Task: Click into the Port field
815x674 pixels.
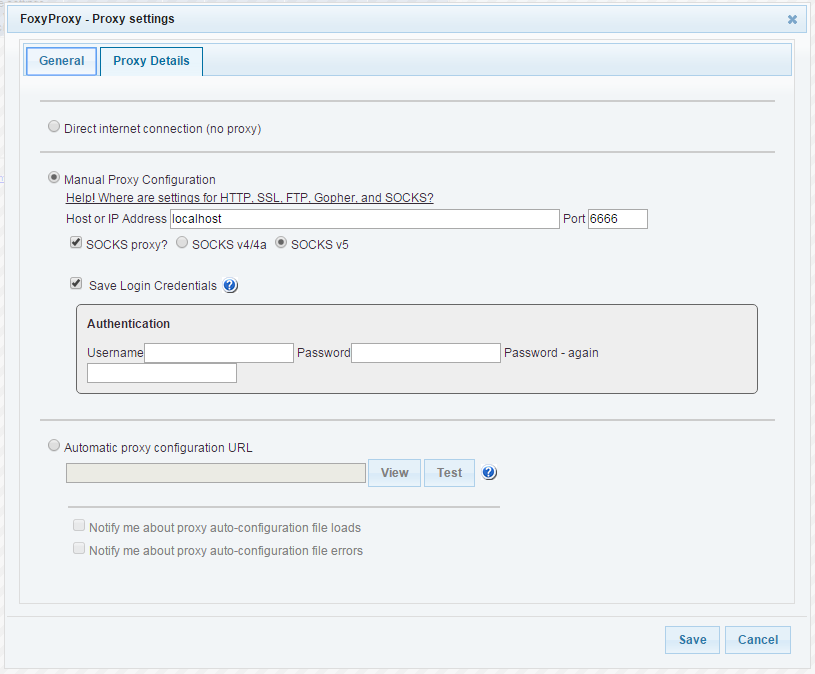Action: point(618,219)
